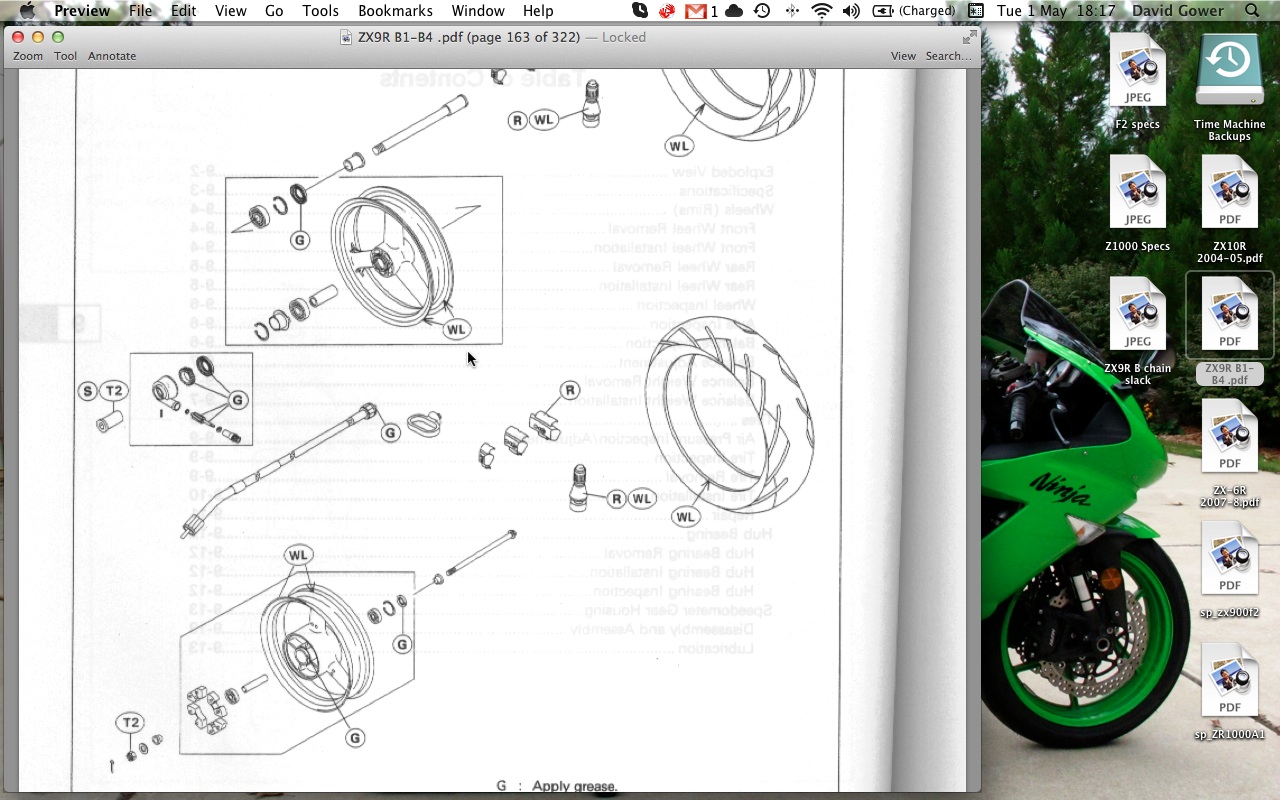Viewport: 1280px width, 800px height.
Task: Select the F2 specs JPEG on the desktop
Action: click(1137, 71)
